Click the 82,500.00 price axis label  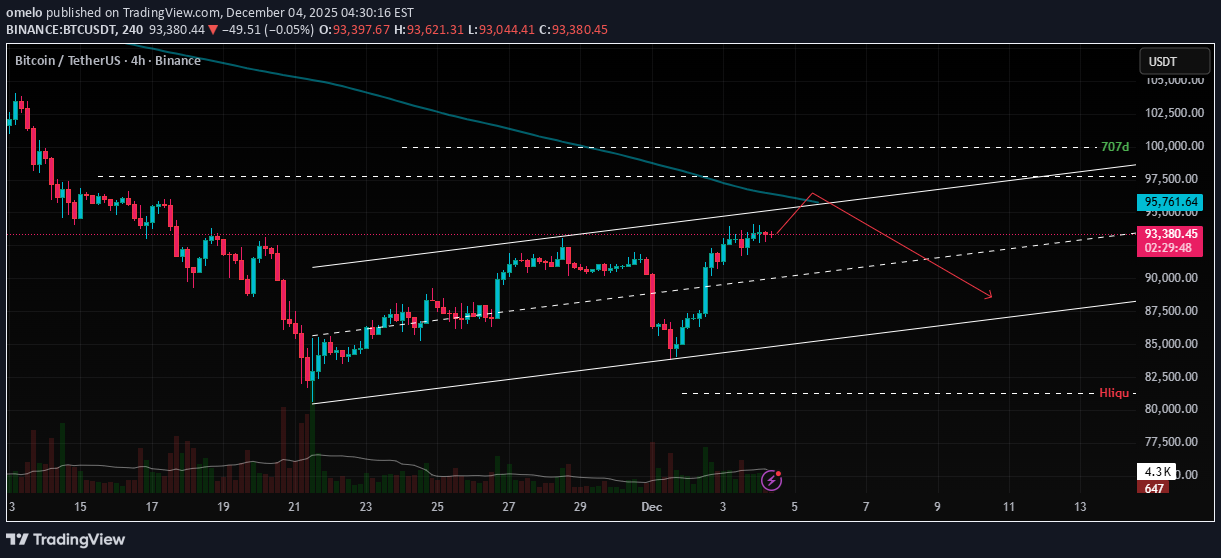[x=1173, y=376]
